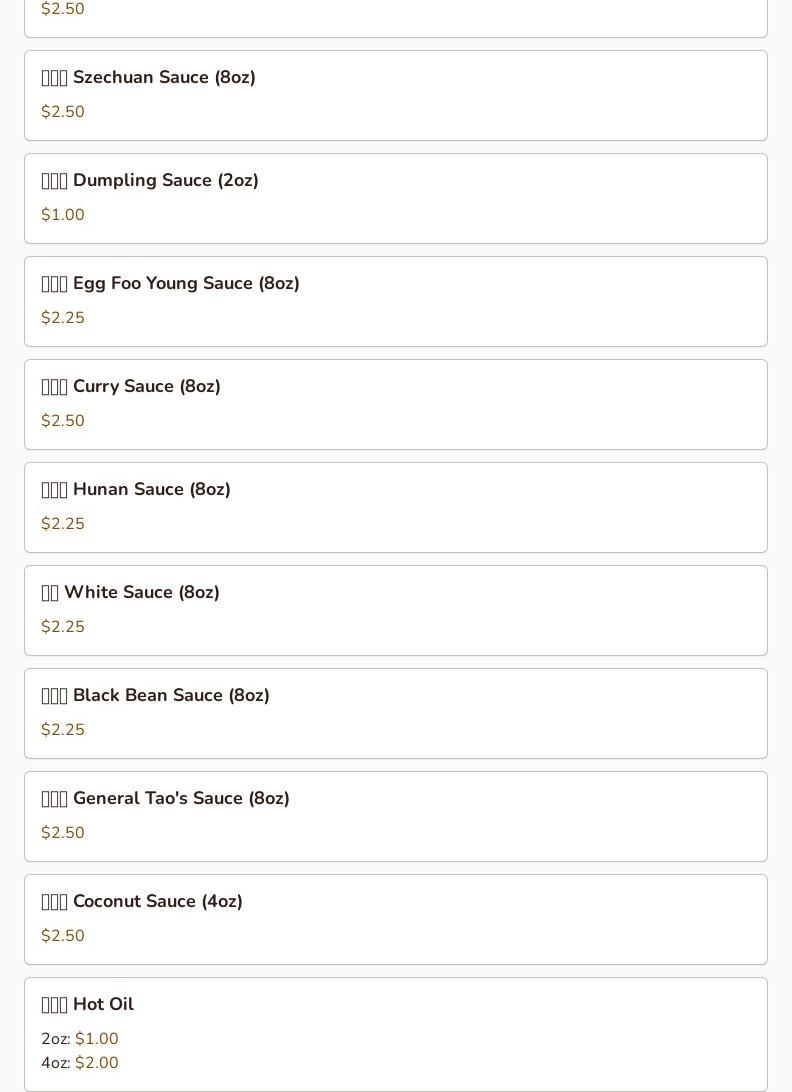The image size is (792, 1092).
Task: Click the Coconut Sauce $2.50 price
Action: (63, 936)
